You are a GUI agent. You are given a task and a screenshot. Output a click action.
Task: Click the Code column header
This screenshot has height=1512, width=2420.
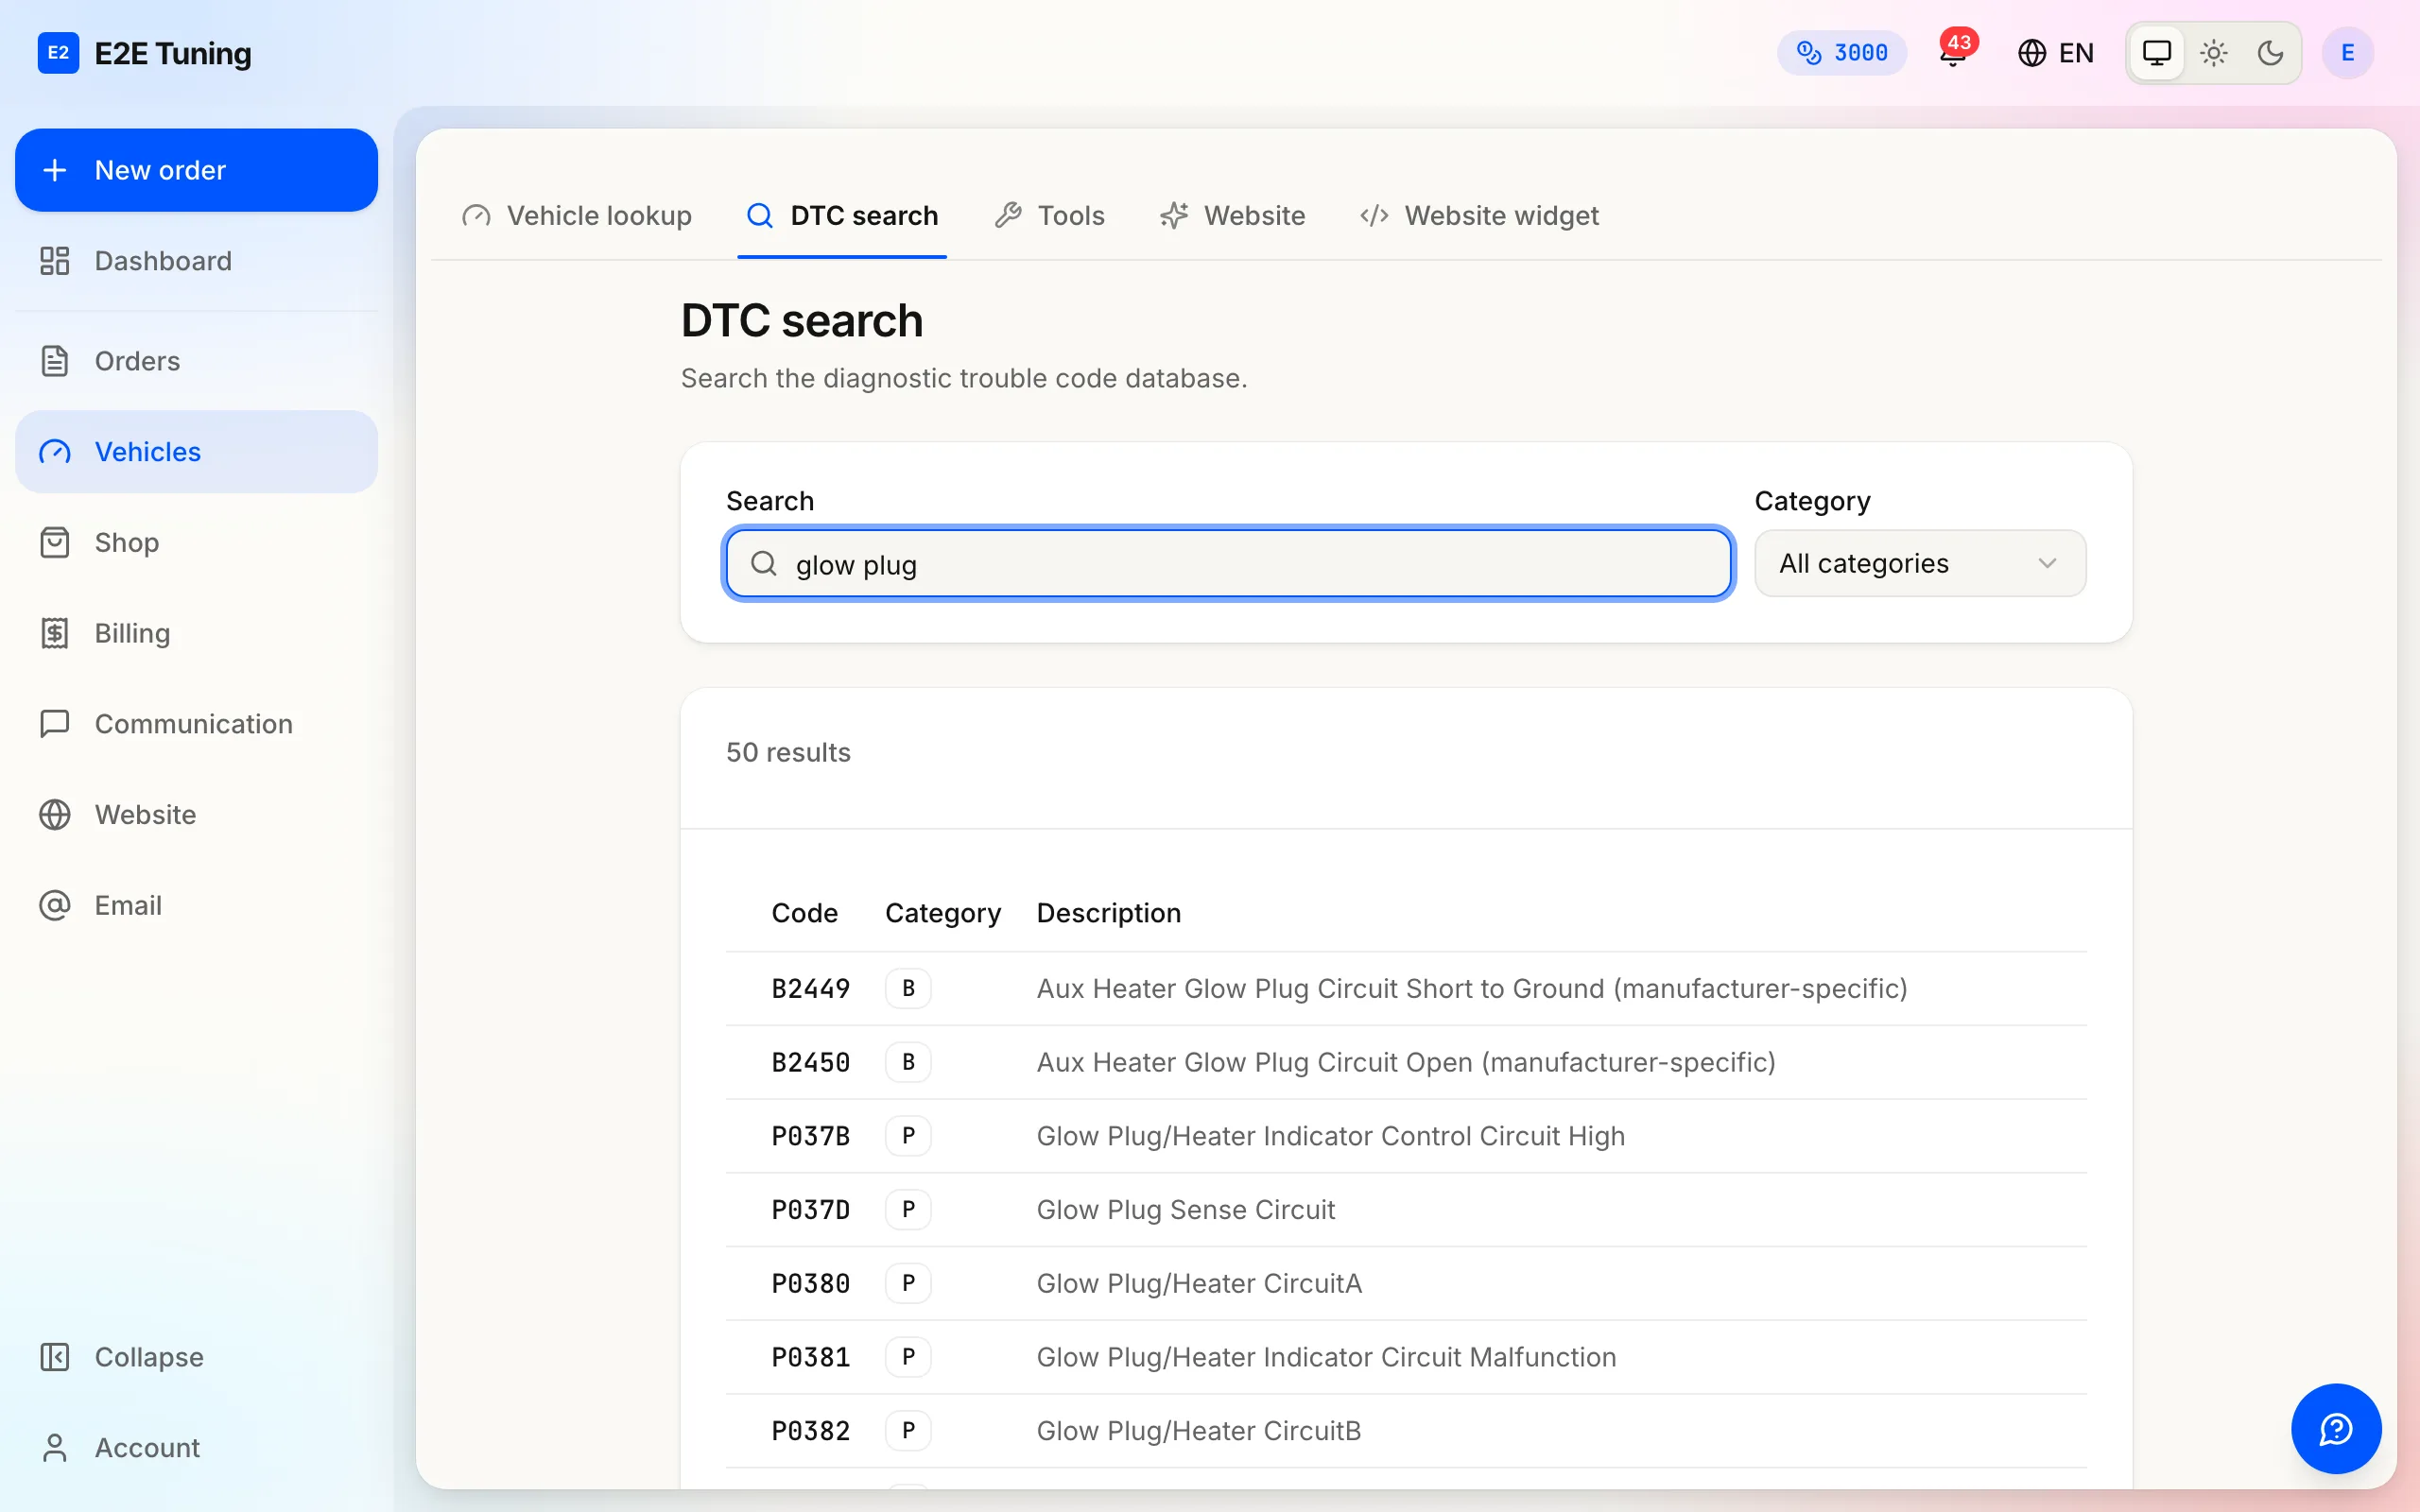(x=804, y=913)
